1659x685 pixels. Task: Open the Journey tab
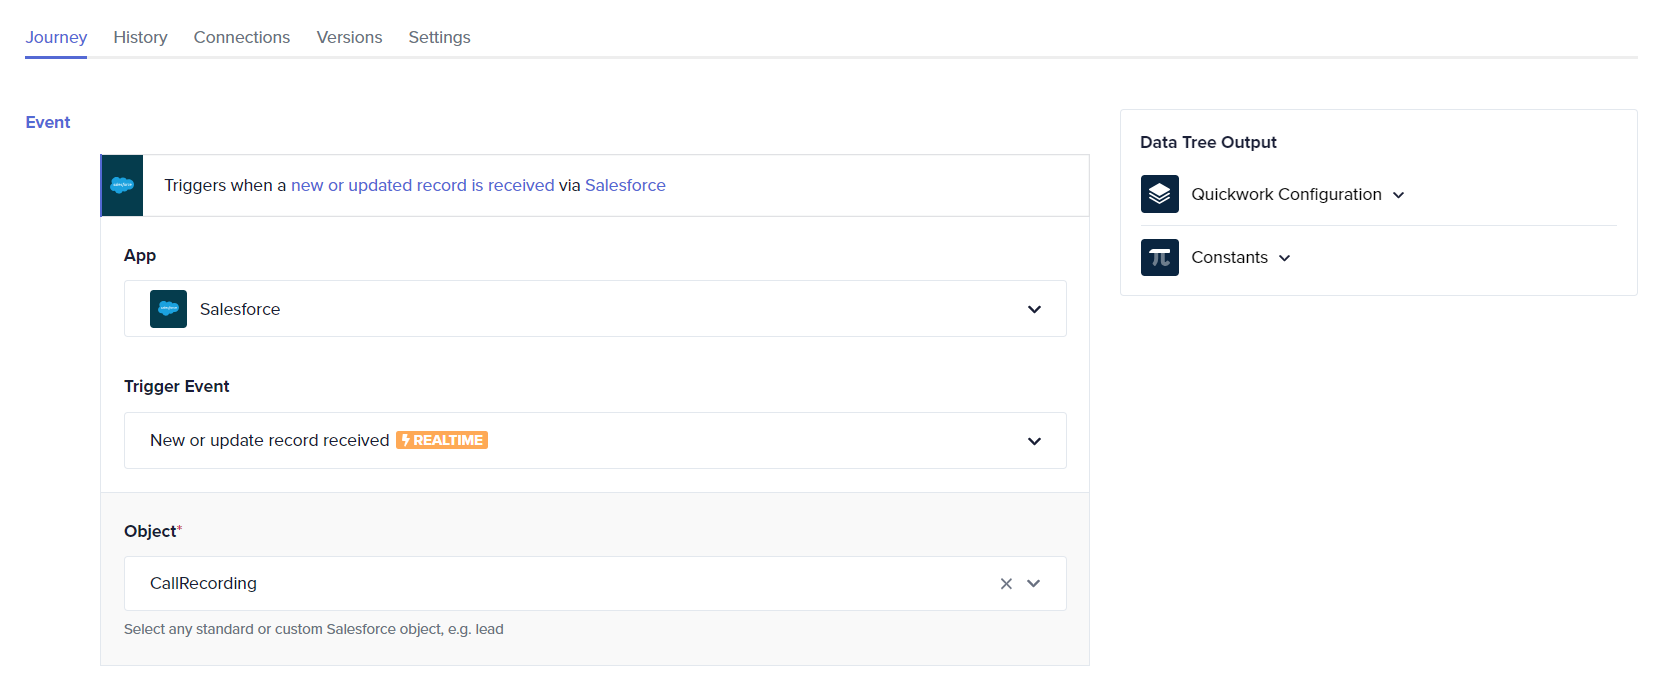coord(56,37)
